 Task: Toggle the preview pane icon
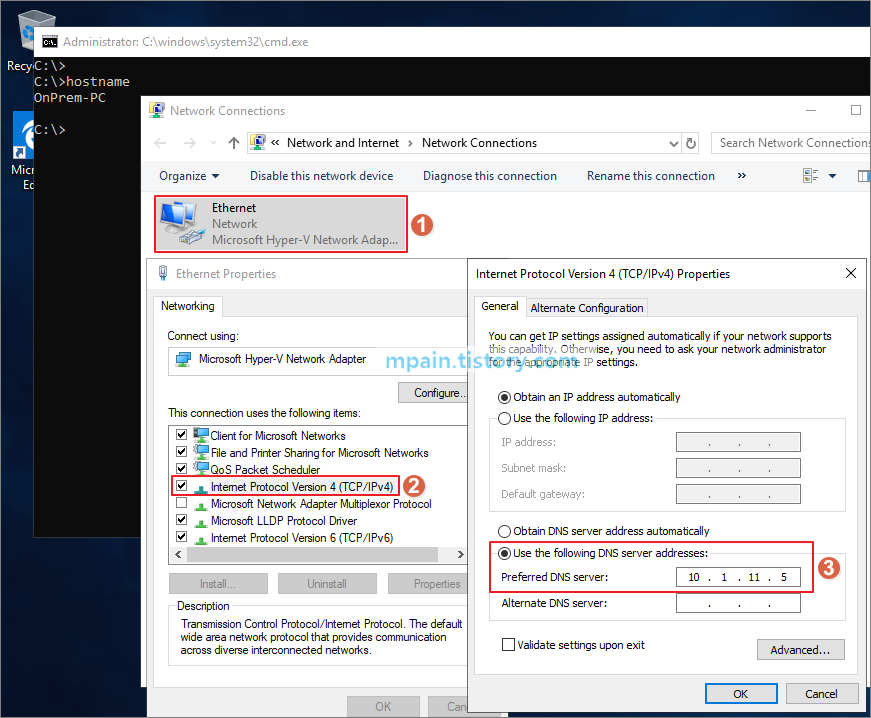864,176
